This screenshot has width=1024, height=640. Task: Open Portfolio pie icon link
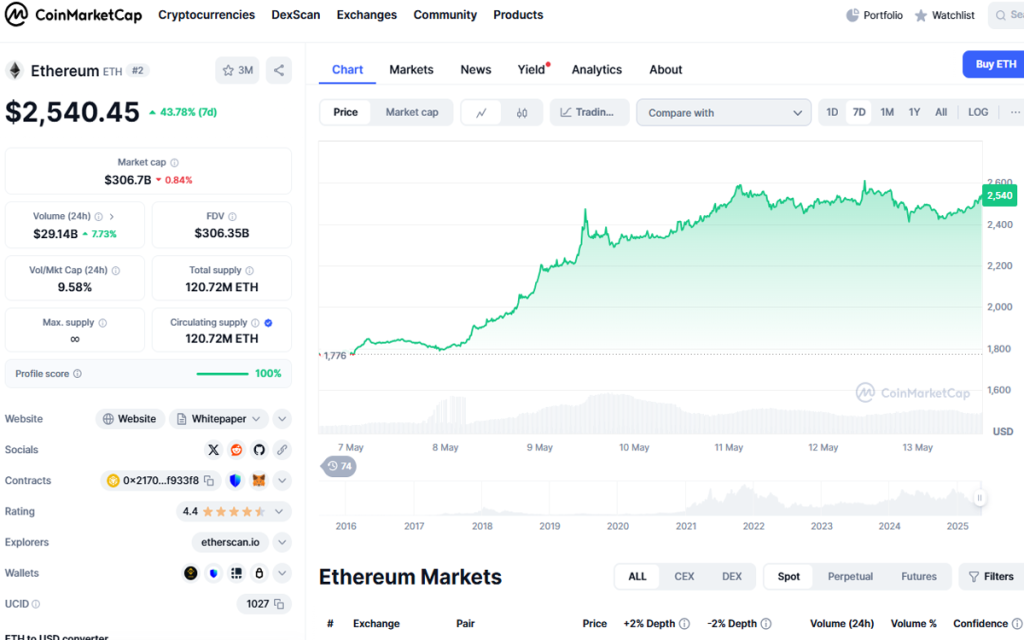tap(874, 15)
